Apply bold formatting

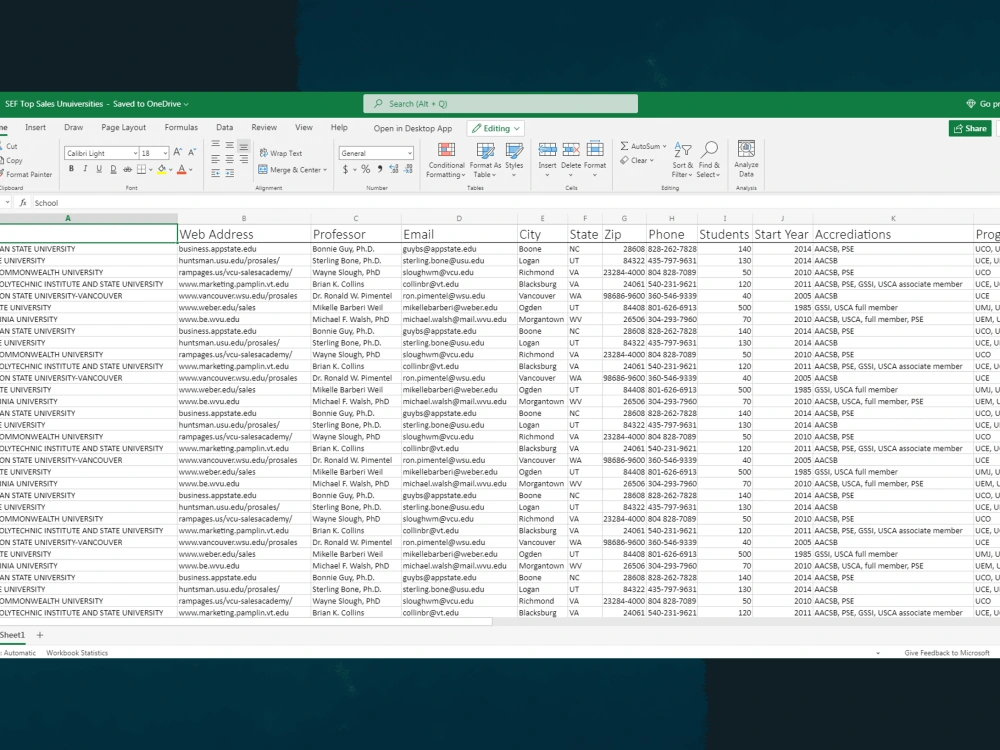[x=71, y=169]
